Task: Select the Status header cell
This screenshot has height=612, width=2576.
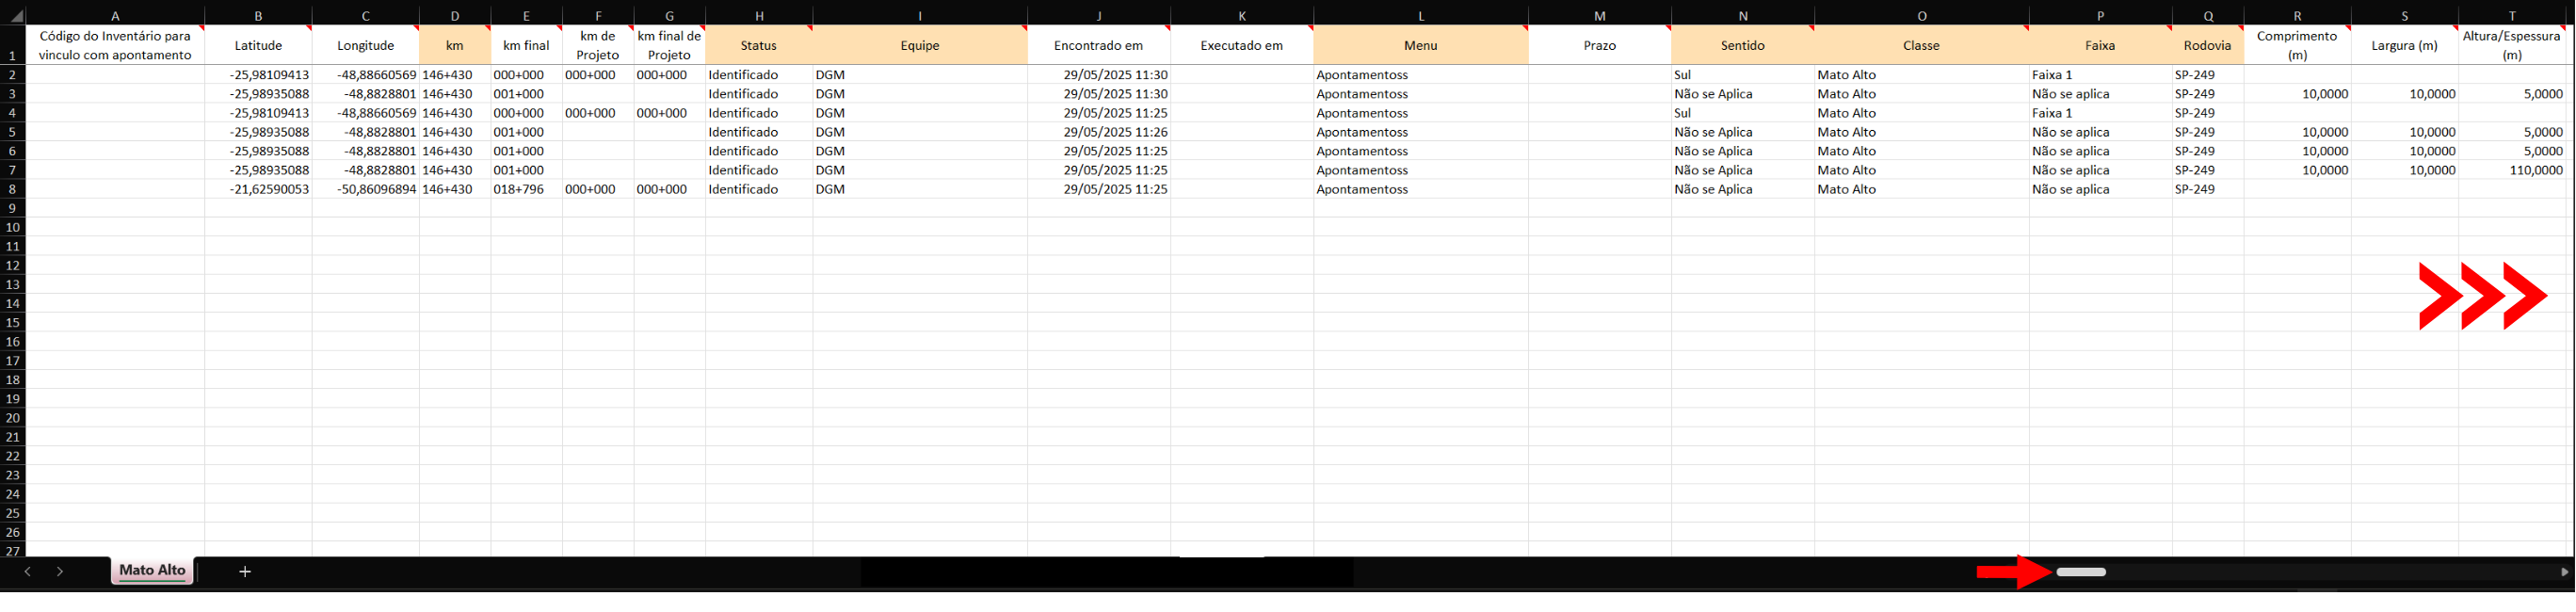Action: (x=759, y=45)
